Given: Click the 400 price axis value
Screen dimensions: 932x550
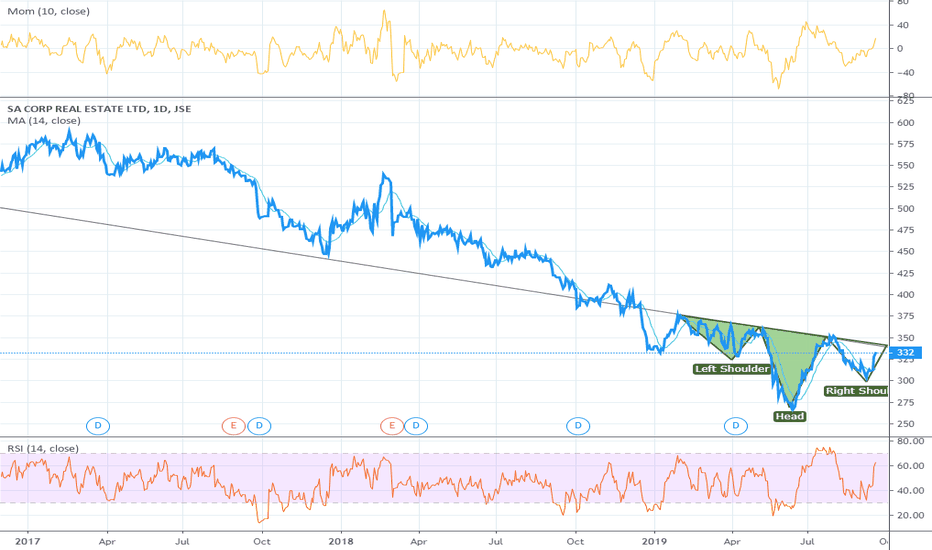Looking at the screenshot, I should coord(906,295).
